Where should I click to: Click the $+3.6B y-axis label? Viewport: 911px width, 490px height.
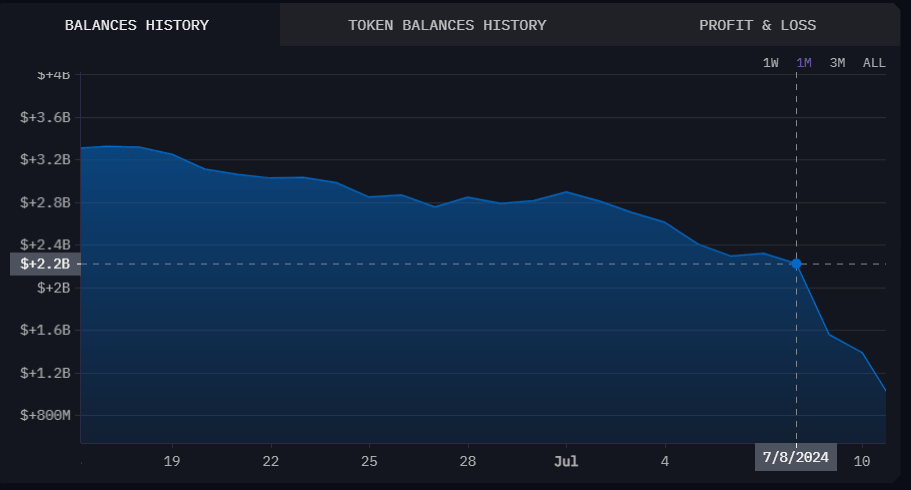[x=45, y=117]
